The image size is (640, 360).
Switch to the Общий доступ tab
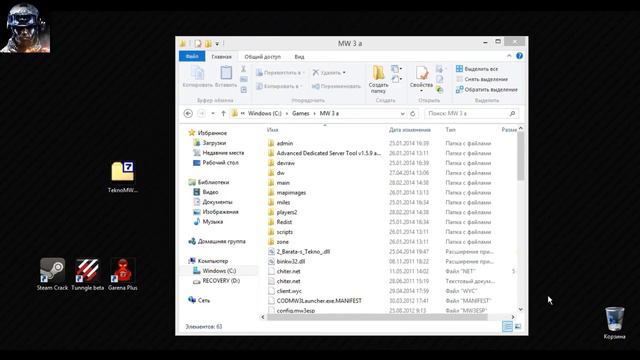click(x=262, y=57)
